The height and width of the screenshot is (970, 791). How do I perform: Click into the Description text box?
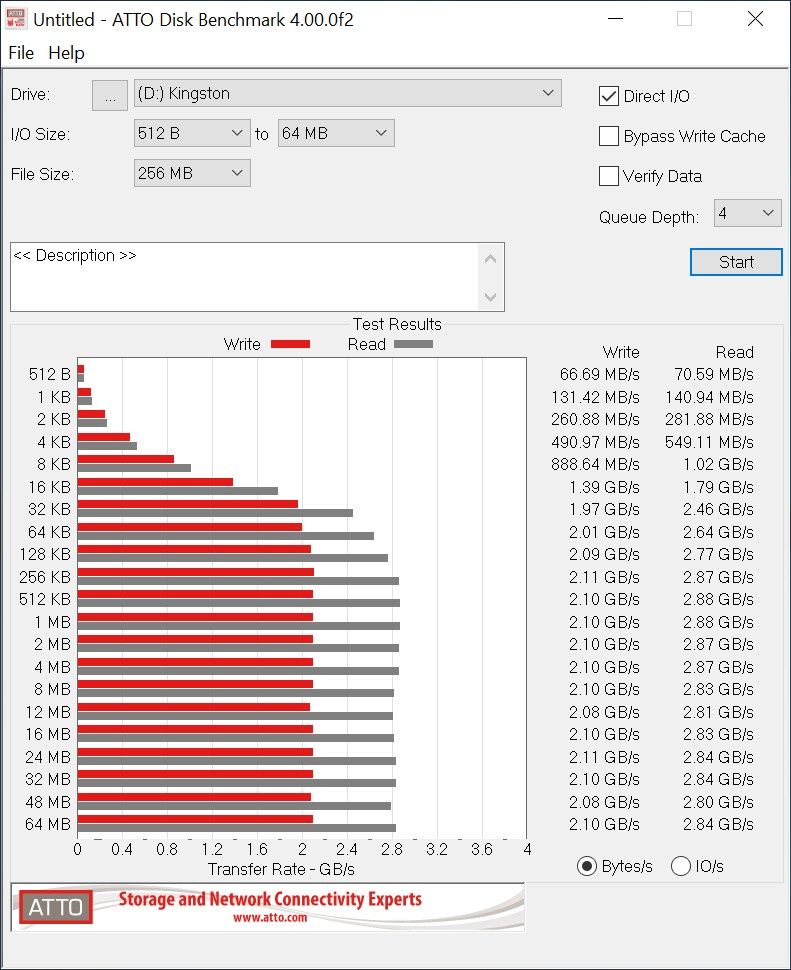coord(244,277)
